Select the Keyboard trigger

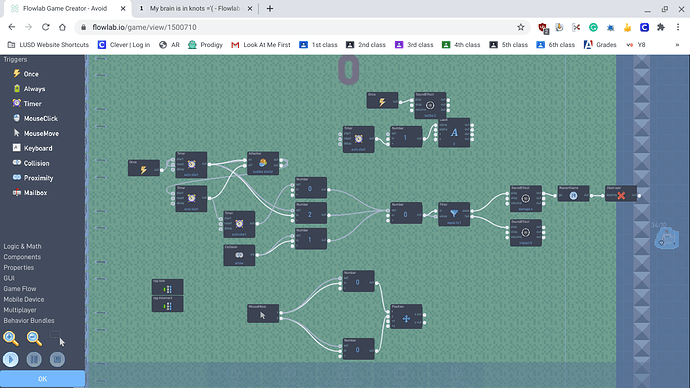point(32,148)
